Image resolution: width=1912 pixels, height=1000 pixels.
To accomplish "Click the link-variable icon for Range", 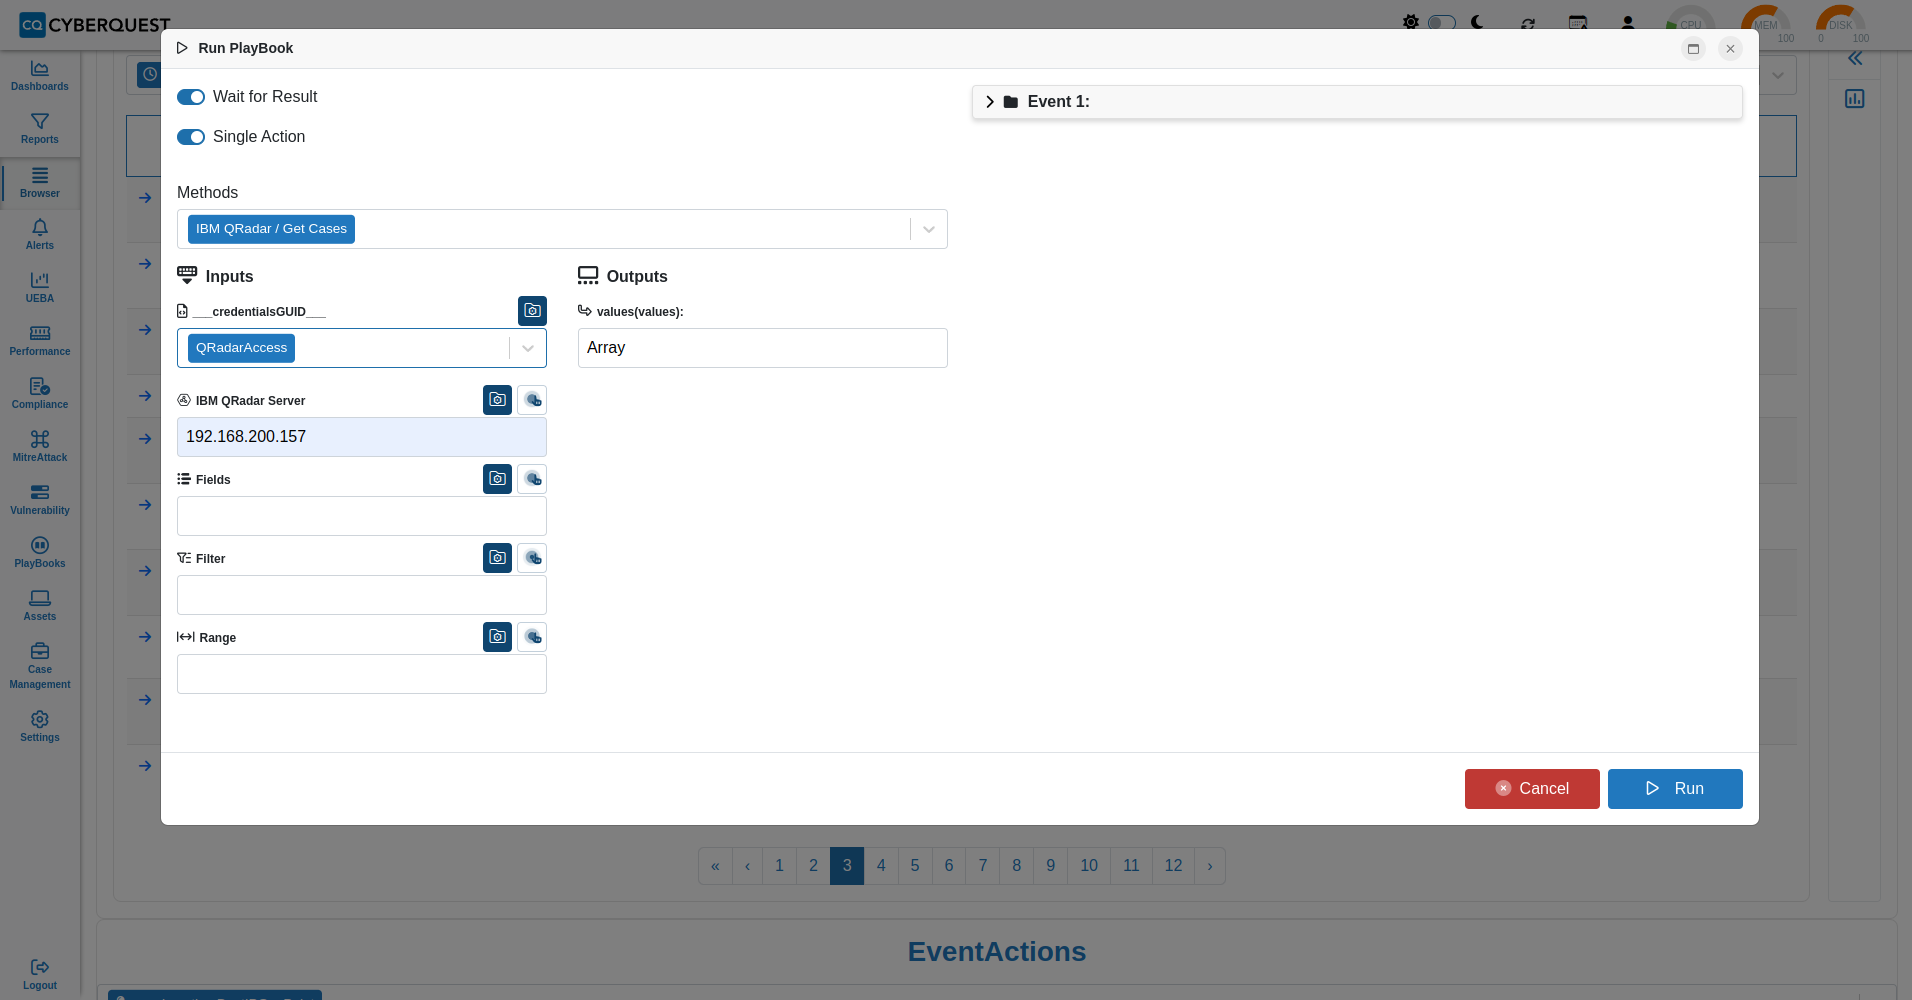I will coord(532,637).
